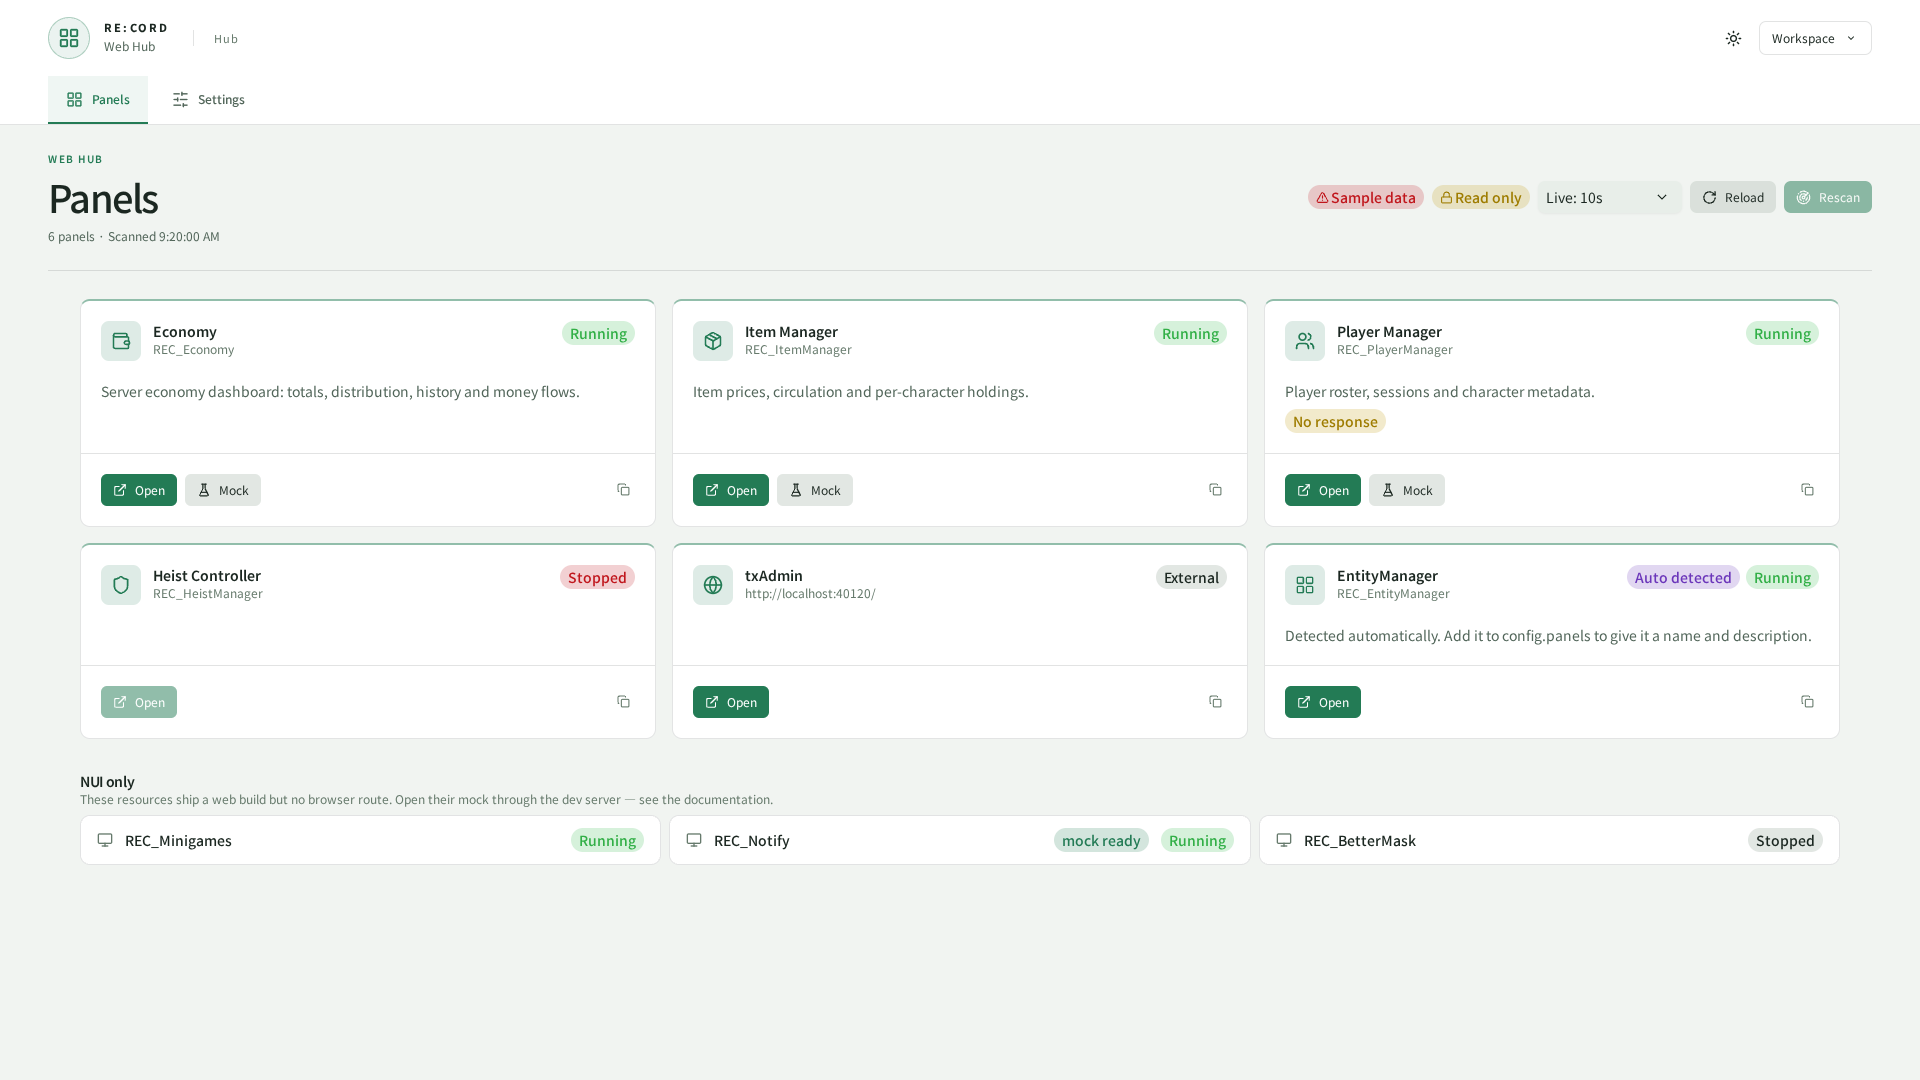
Task: Click the mock ready badge on REC_Notify
Action: [1101, 840]
